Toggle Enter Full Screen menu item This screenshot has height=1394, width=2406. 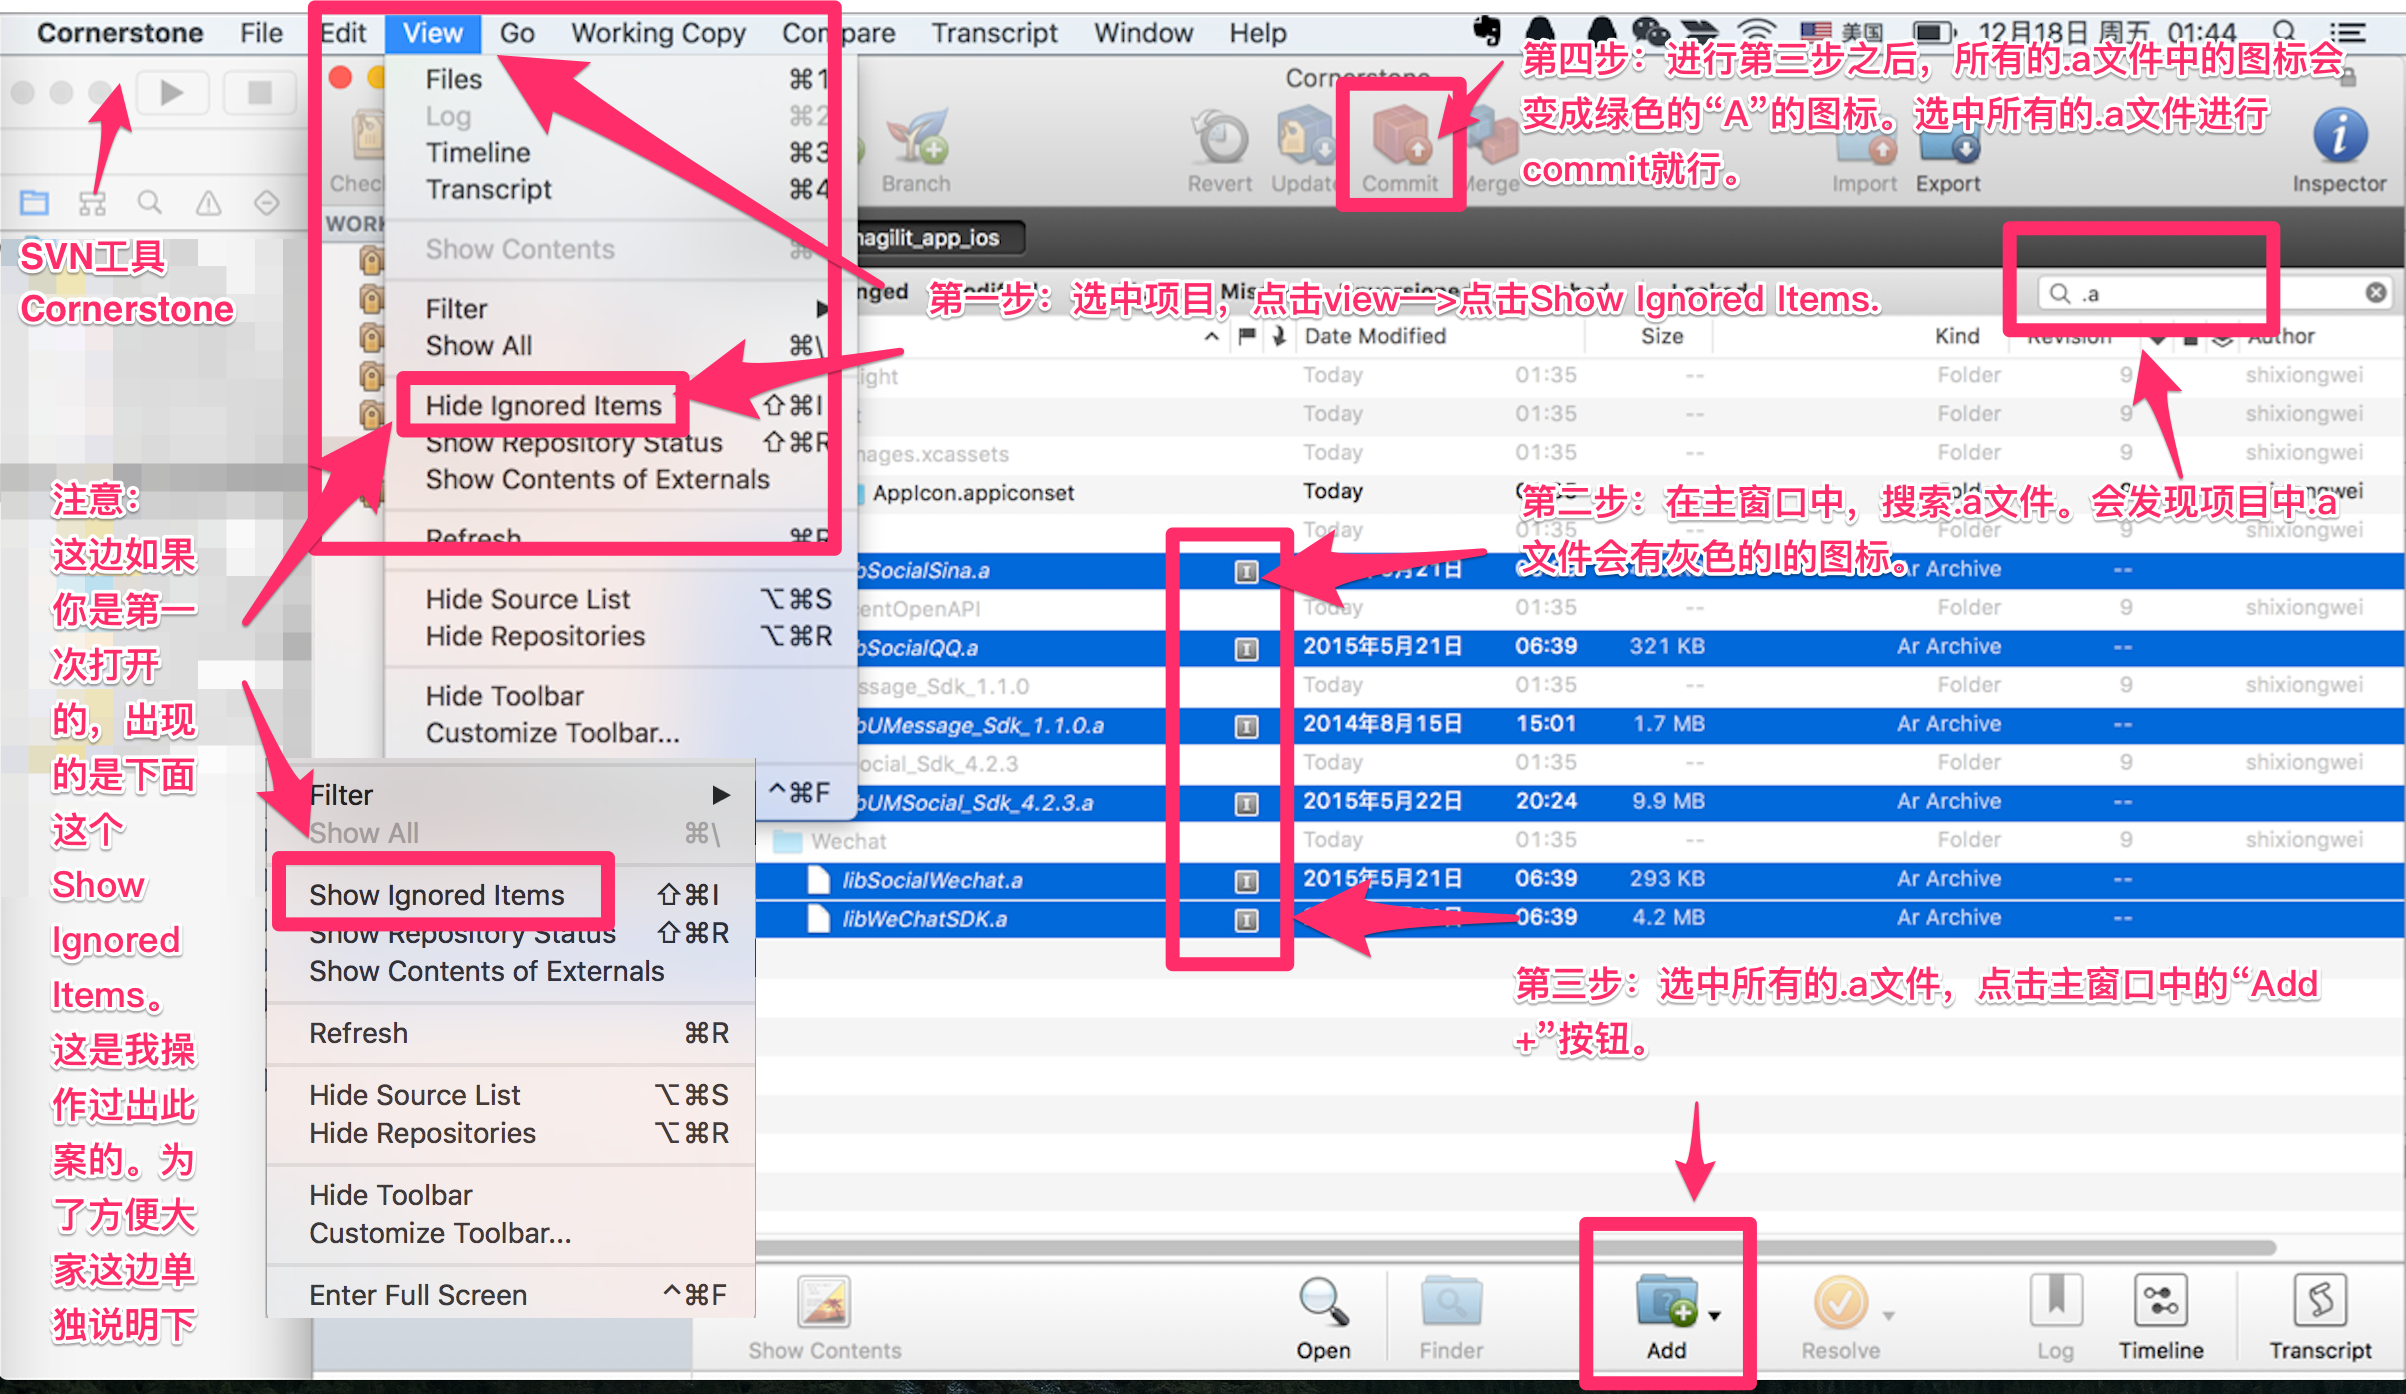[x=512, y=1295]
